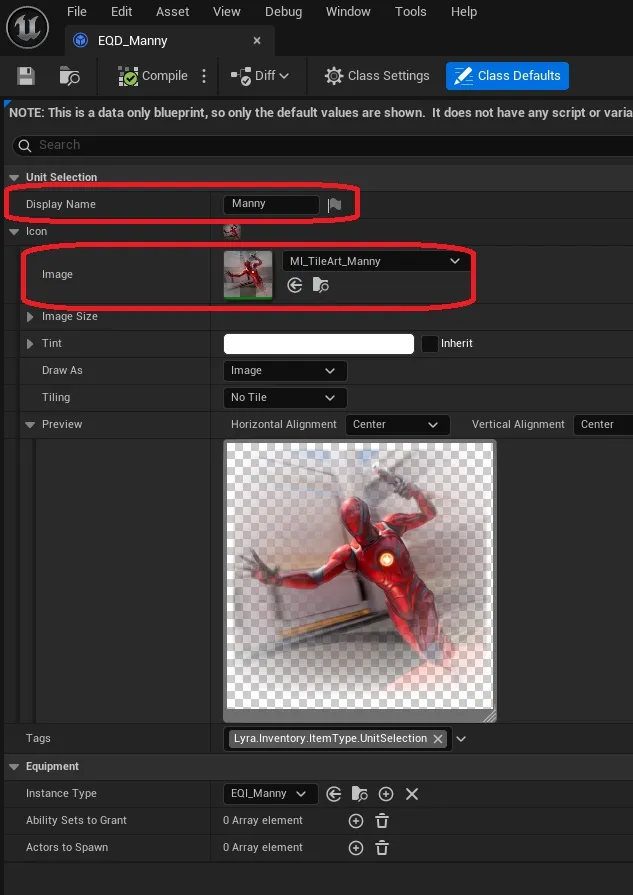Screen dimensions: 633x895
Task: Click the Display Name field containing Manny
Action: click(271, 204)
